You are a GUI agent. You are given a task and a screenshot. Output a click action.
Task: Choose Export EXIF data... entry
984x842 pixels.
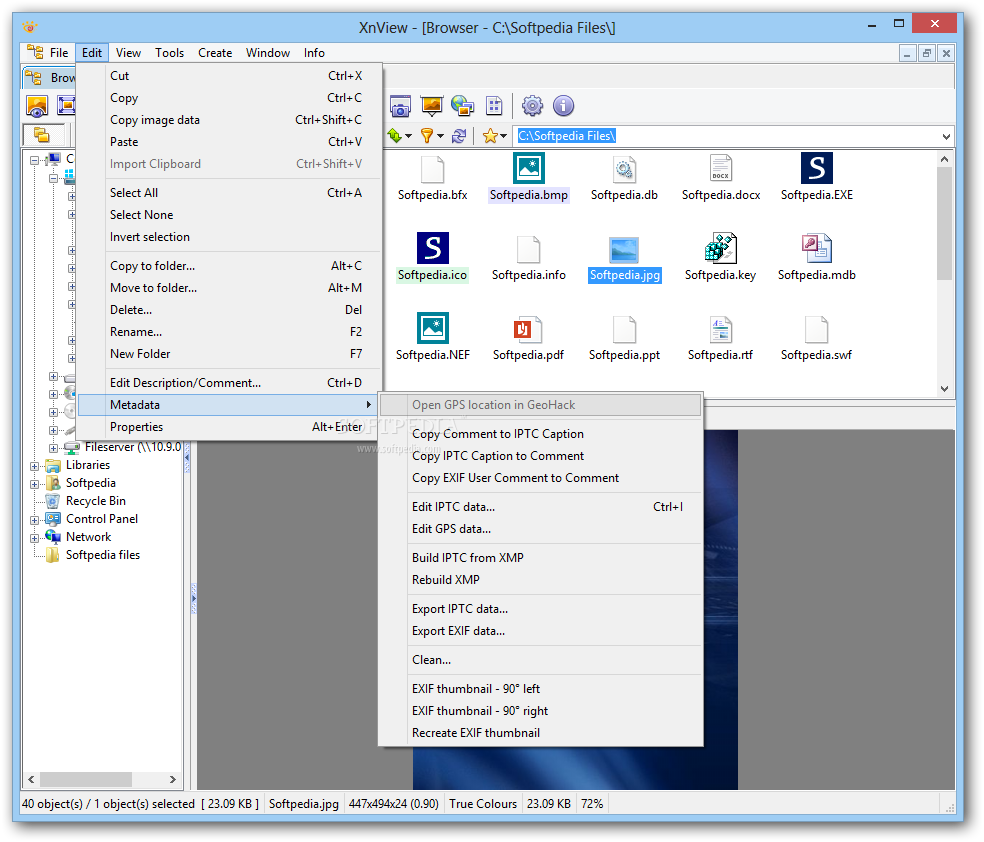[x=540, y=631]
